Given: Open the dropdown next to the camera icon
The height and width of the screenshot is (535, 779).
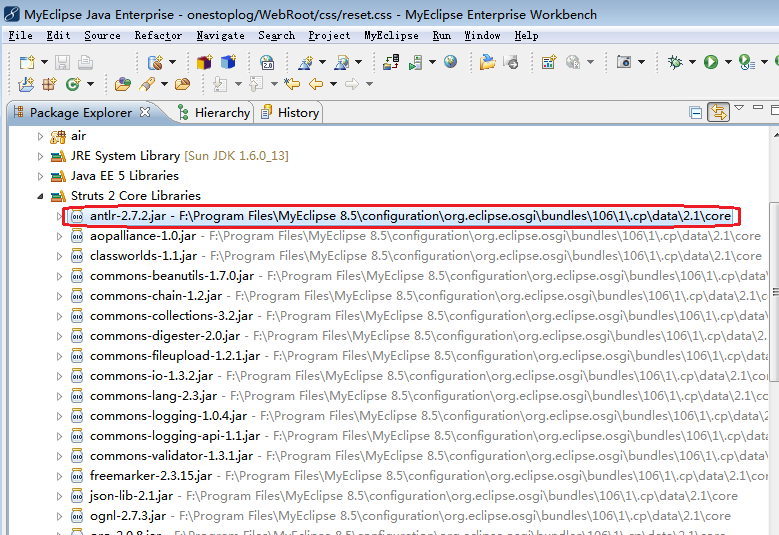Looking at the screenshot, I should (x=641, y=62).
